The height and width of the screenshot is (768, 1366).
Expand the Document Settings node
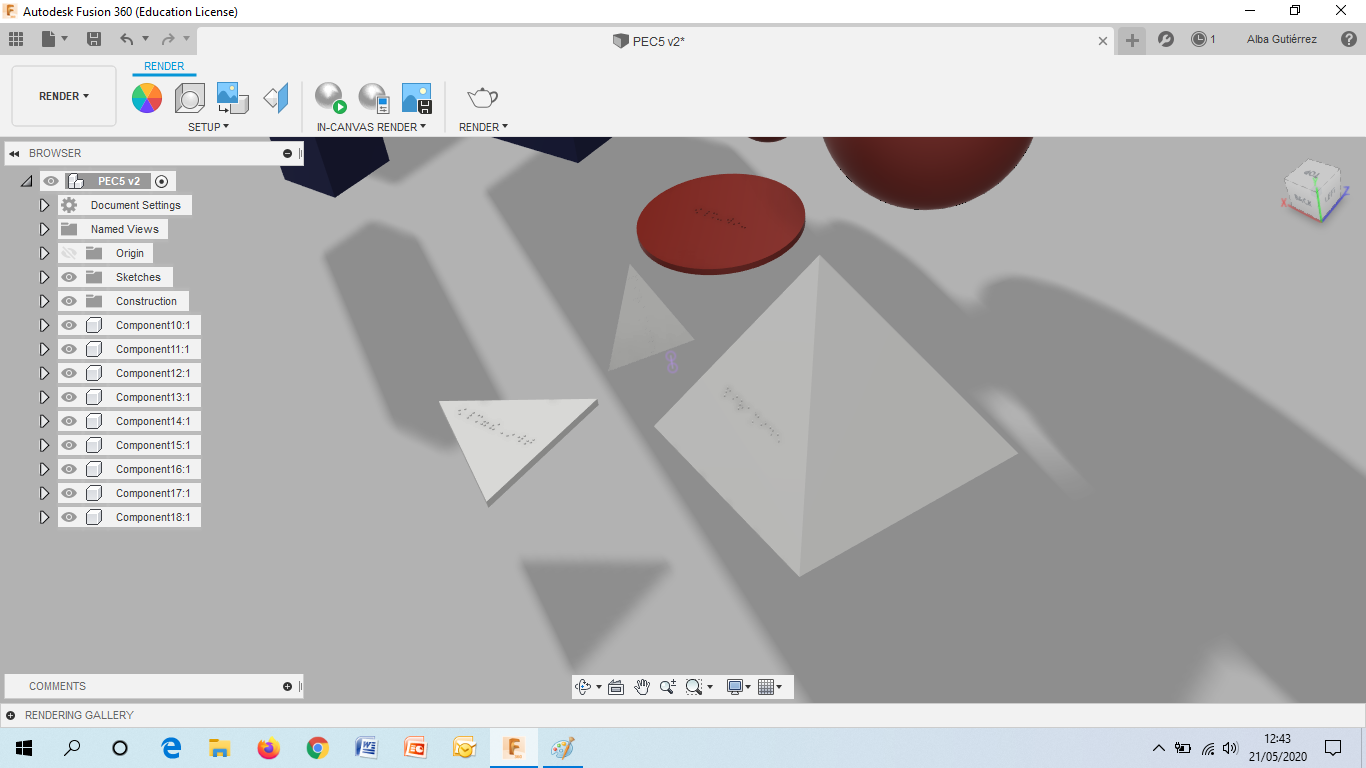44,205
